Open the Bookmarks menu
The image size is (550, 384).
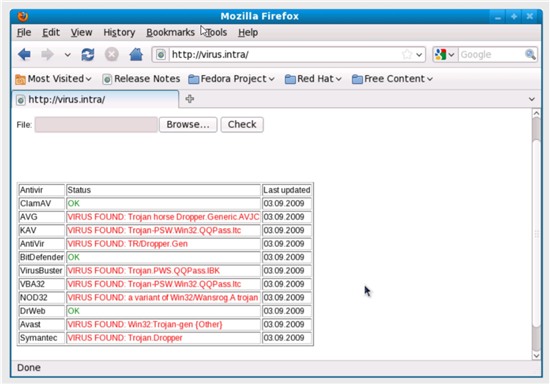pos(170,33)
